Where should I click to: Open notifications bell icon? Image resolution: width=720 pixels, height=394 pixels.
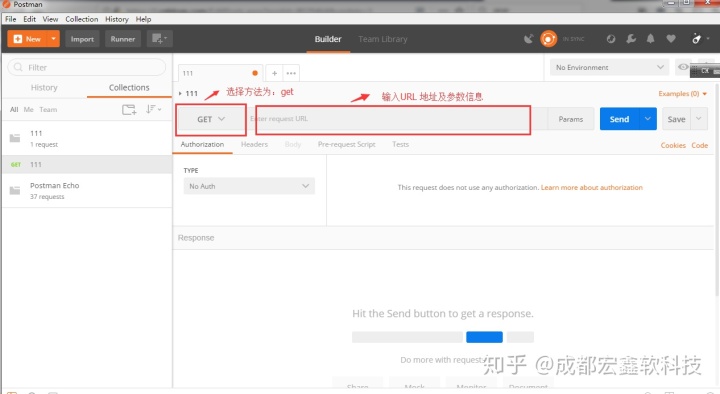coord(651,39)
